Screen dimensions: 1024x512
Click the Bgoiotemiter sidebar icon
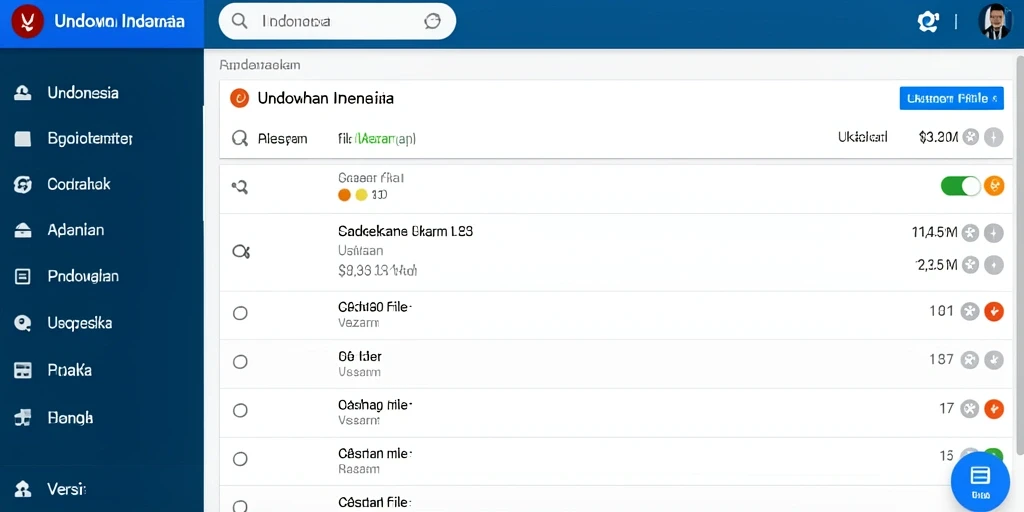click(23, 138)
